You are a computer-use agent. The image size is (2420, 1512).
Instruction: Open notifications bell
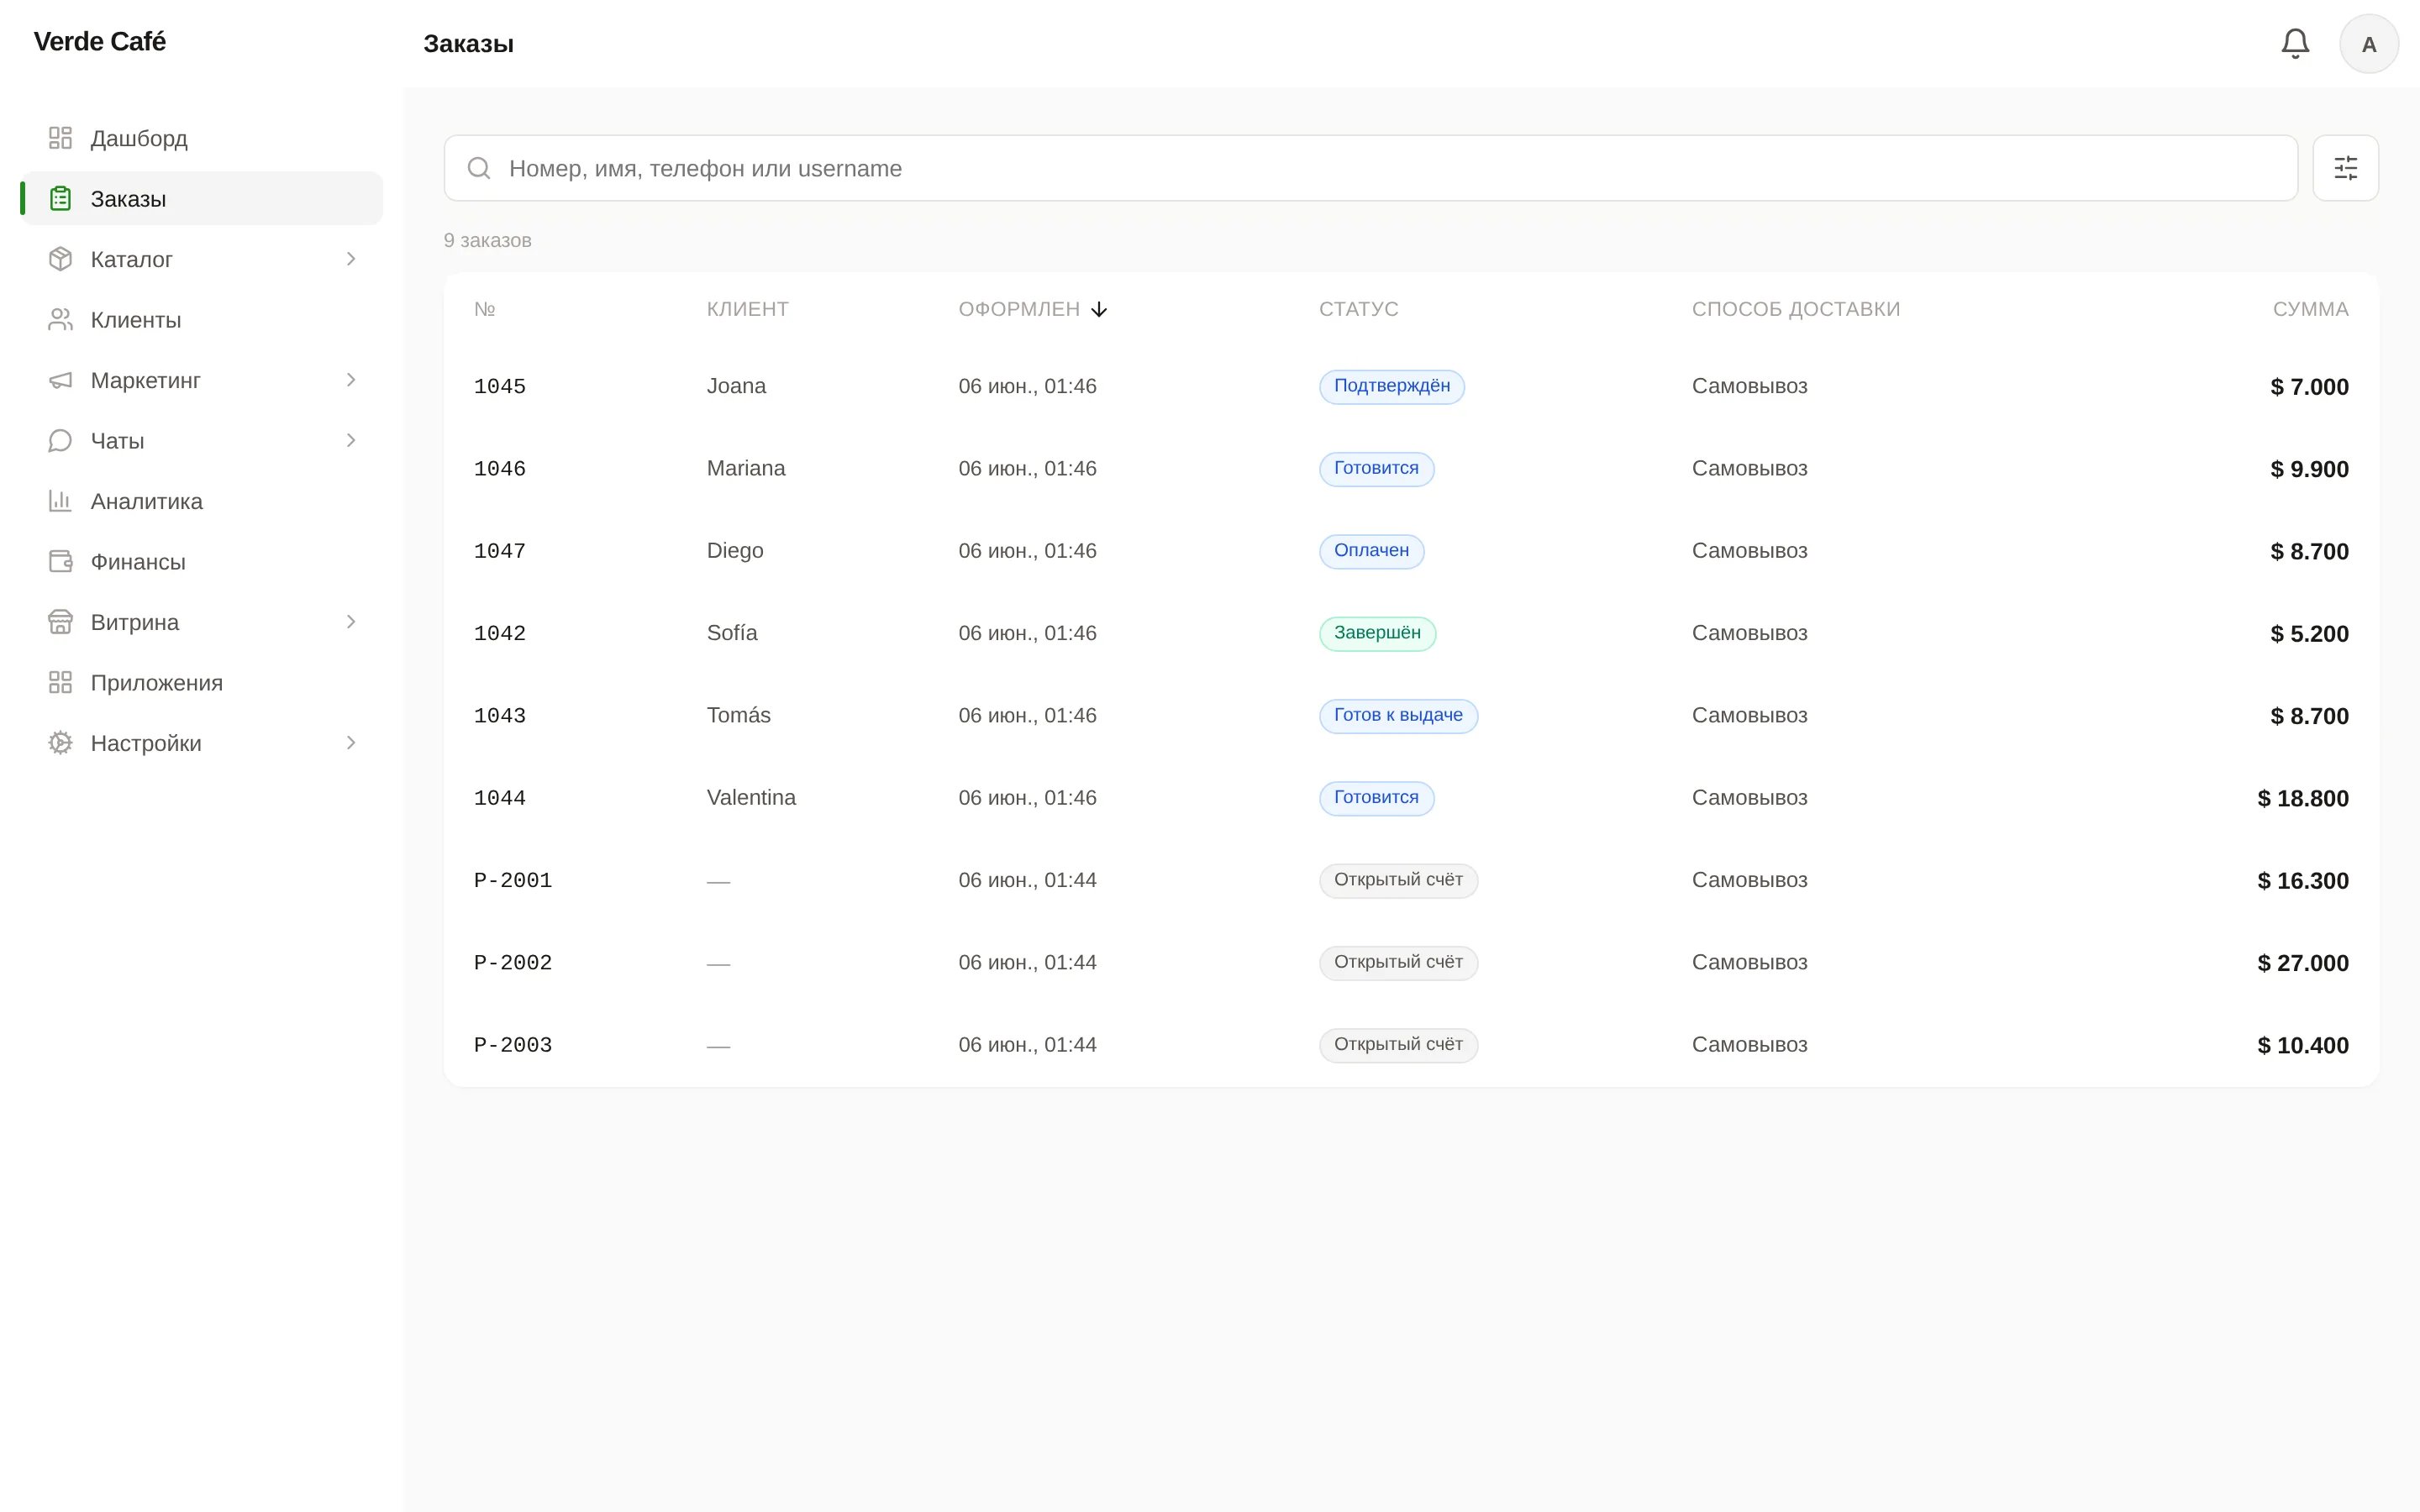tap(2295, 44)
